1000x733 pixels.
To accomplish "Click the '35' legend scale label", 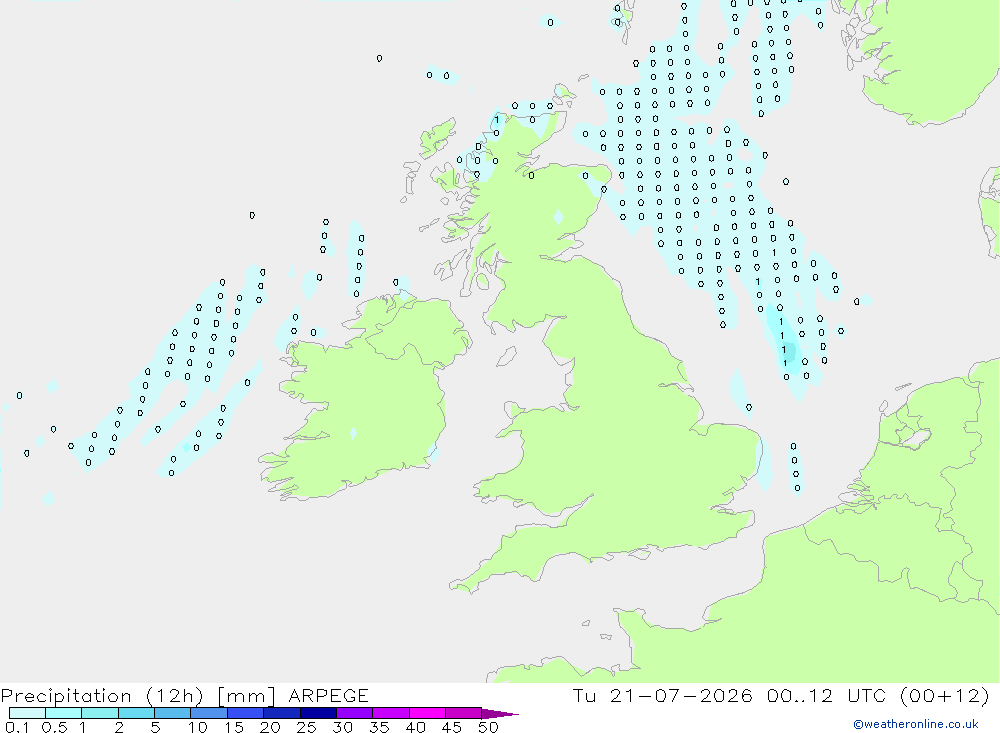I will [379, 727].
